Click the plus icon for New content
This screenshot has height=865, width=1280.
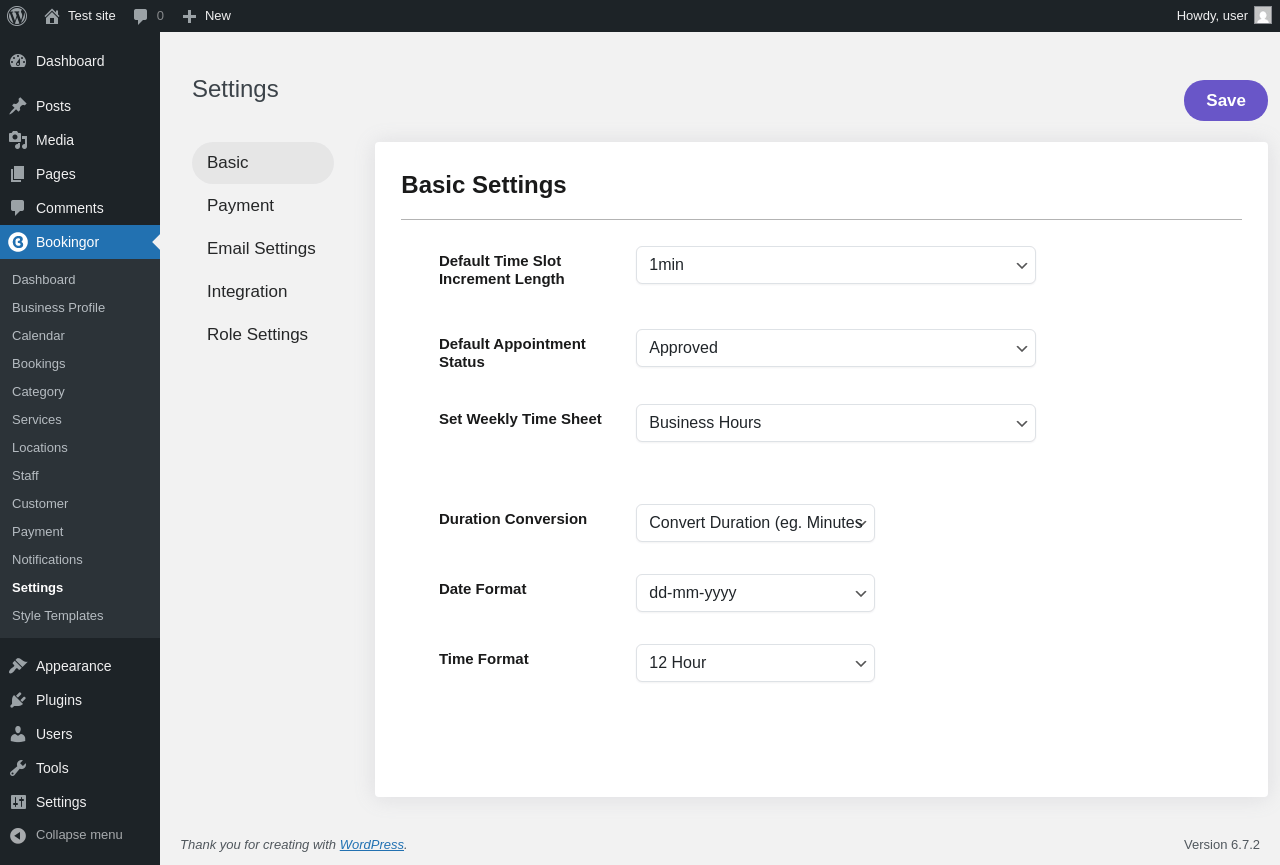(189, 16)
